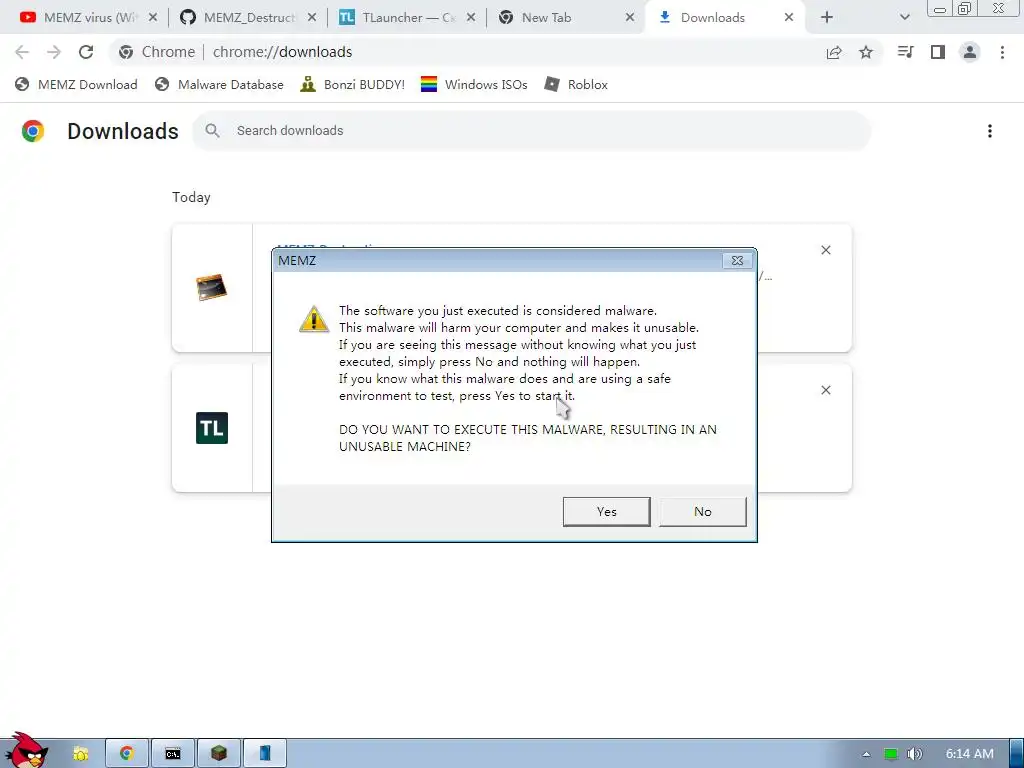
Task: Switch to the TLauncher tab
Action: (407, 18)
